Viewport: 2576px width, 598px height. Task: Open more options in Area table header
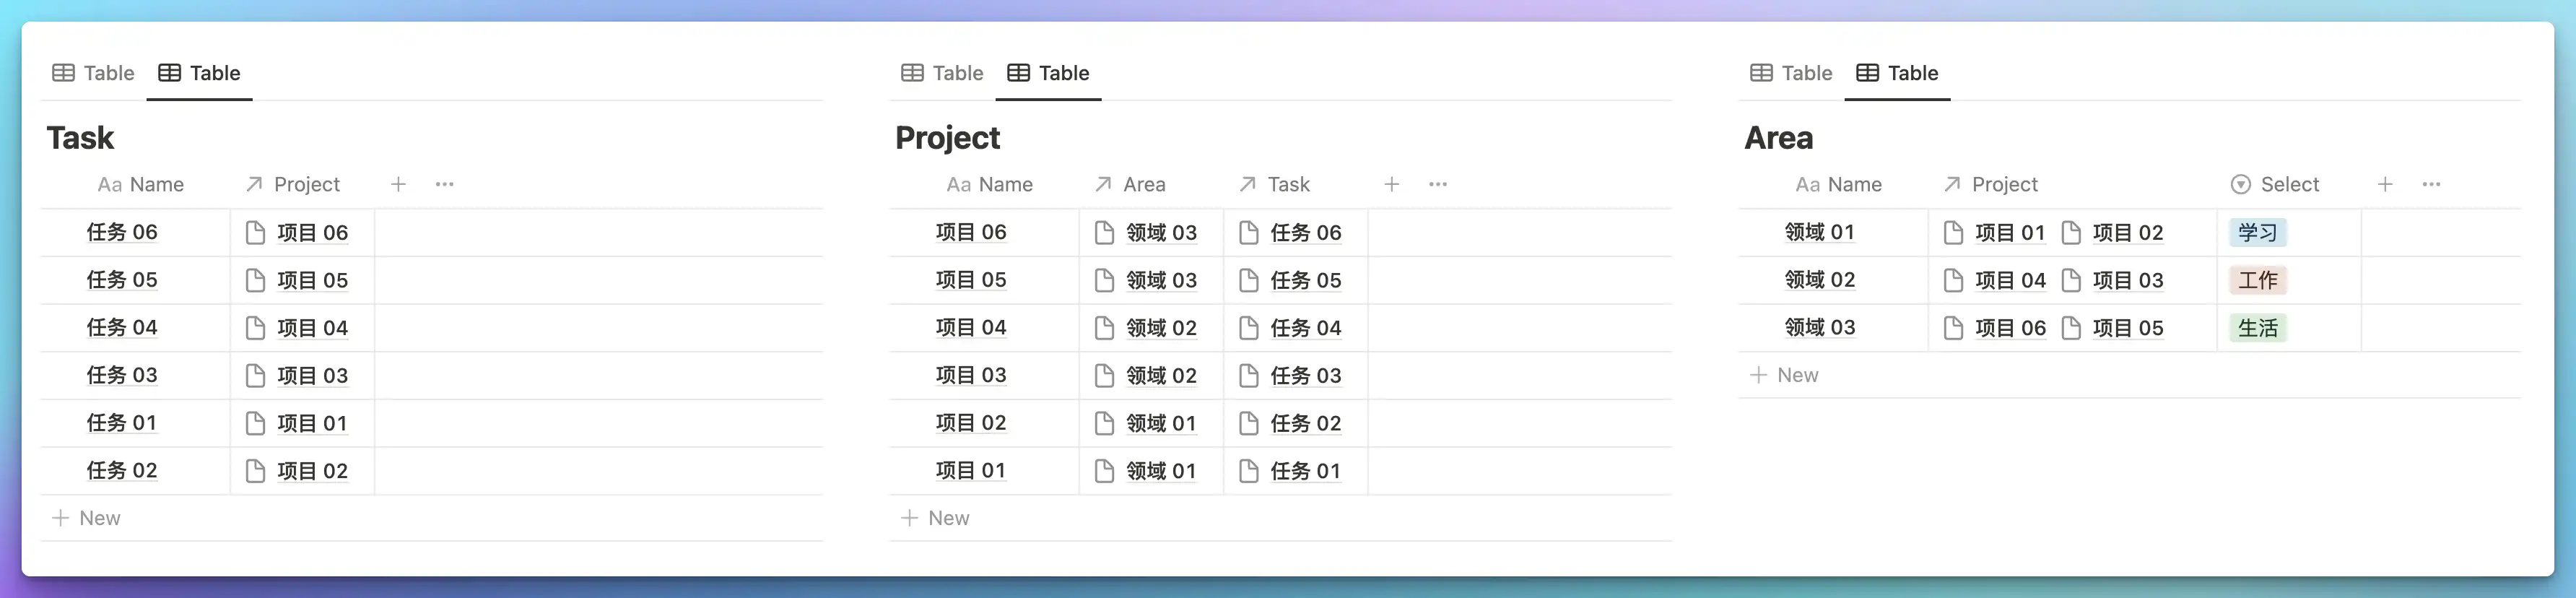coord(2432,184)
